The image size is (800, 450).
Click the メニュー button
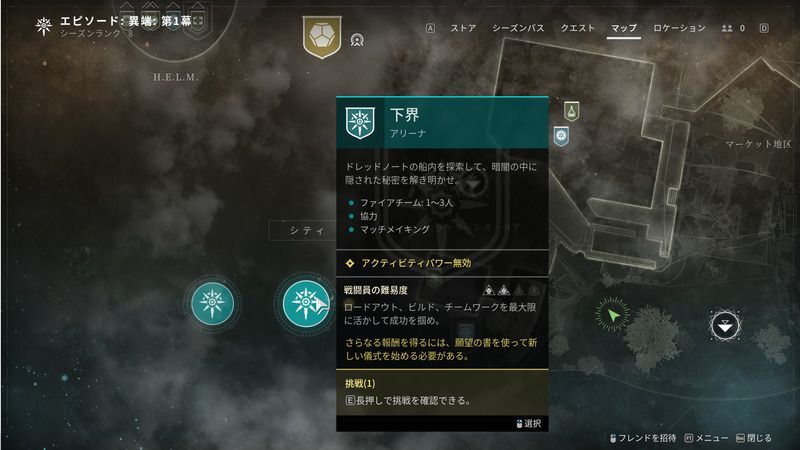[x=707, y=438]
